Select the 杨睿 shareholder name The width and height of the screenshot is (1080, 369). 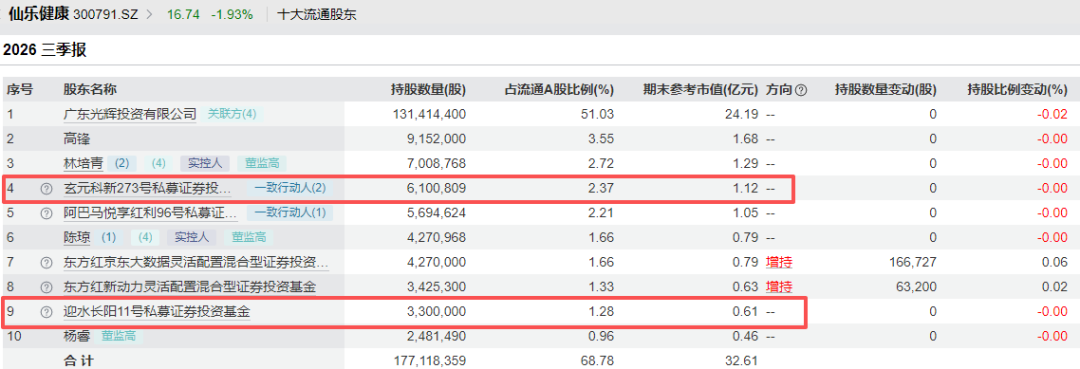[76, 337]
